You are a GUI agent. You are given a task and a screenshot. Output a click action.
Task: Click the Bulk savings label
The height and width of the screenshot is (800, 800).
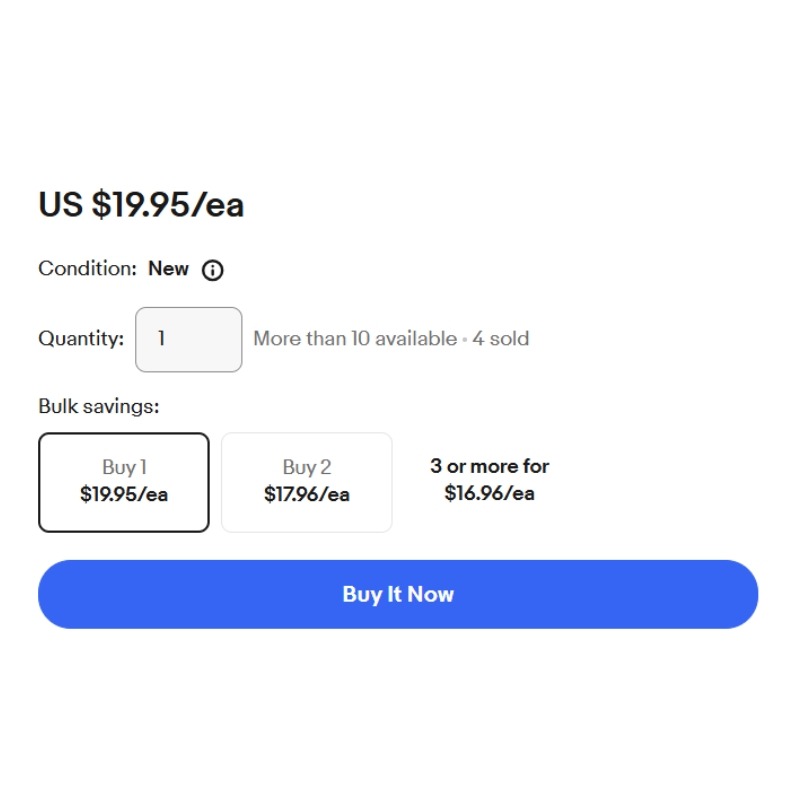(99, 406)
